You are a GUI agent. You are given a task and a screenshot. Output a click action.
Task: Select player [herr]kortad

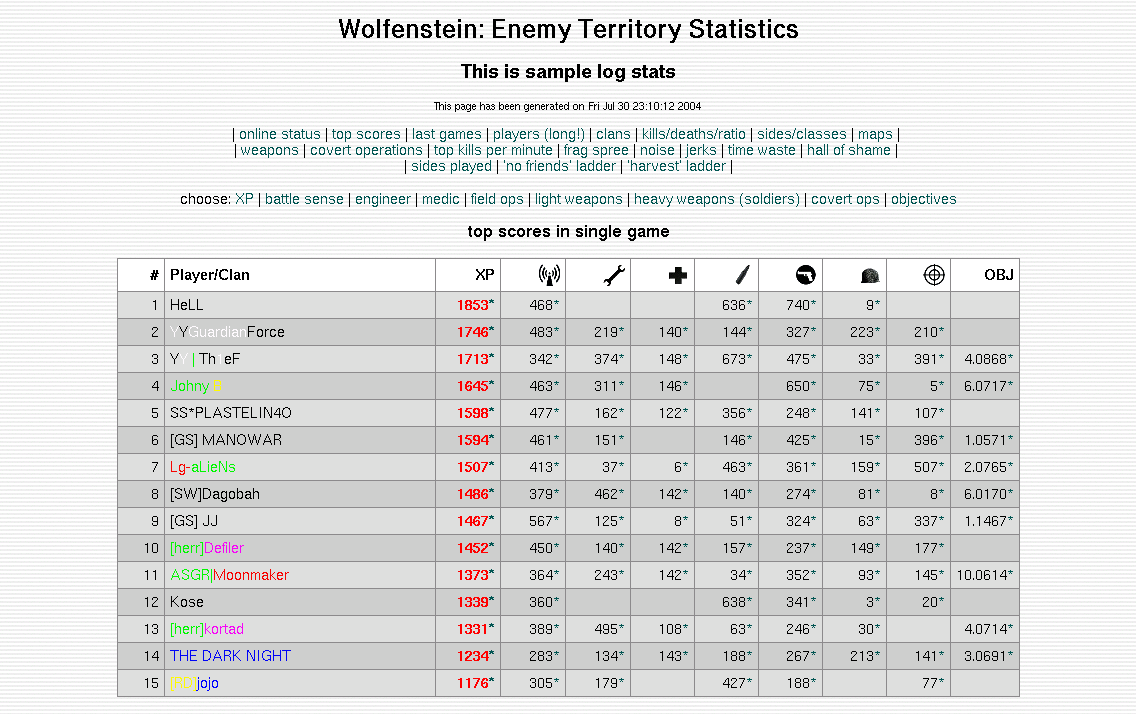(x=206, y=629)
